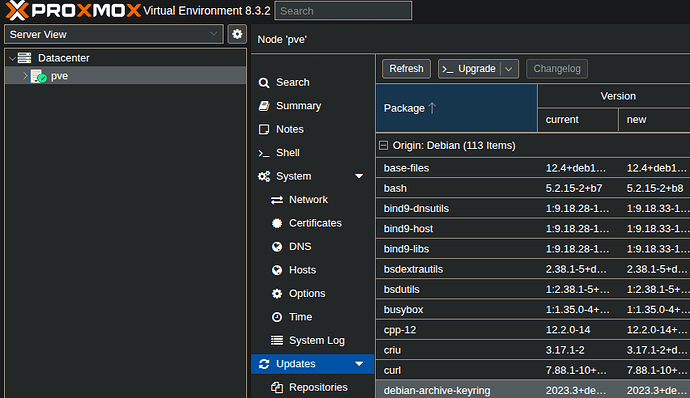Click the Proxmox logo icon
This screenshot has height=398, width=690.
point(17,10)
